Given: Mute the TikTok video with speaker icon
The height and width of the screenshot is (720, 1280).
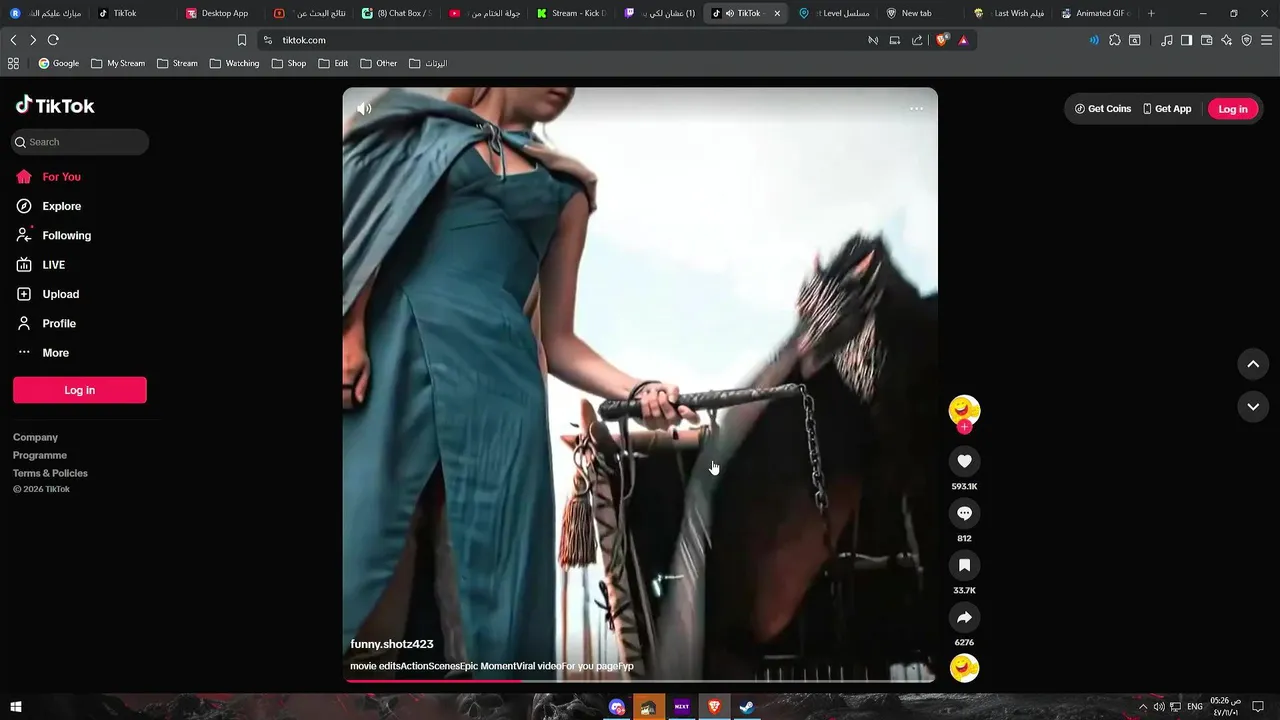Looking at the screenshot, I should pyautogui.click(x=364, y=108).
